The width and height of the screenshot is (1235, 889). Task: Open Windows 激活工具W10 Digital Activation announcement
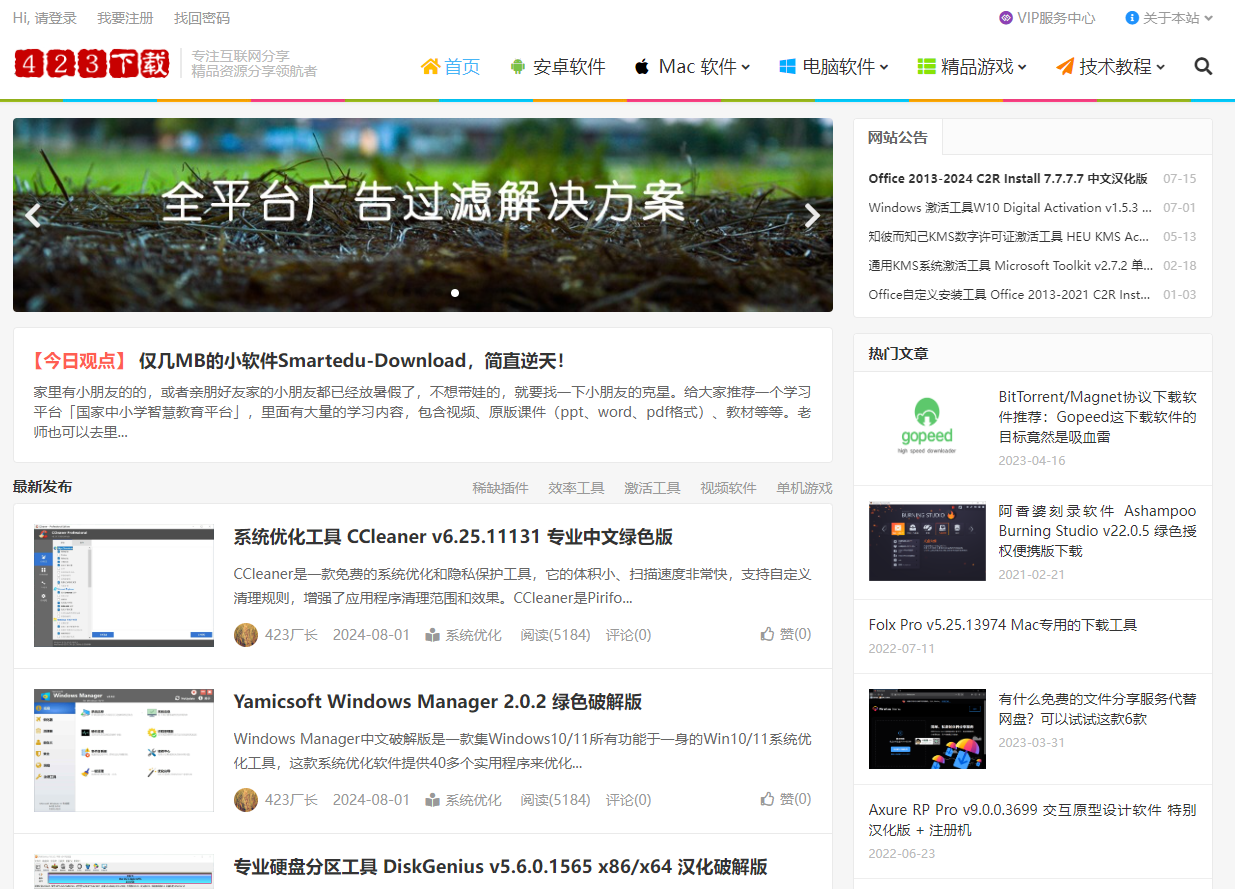(x=1010, y=208)
